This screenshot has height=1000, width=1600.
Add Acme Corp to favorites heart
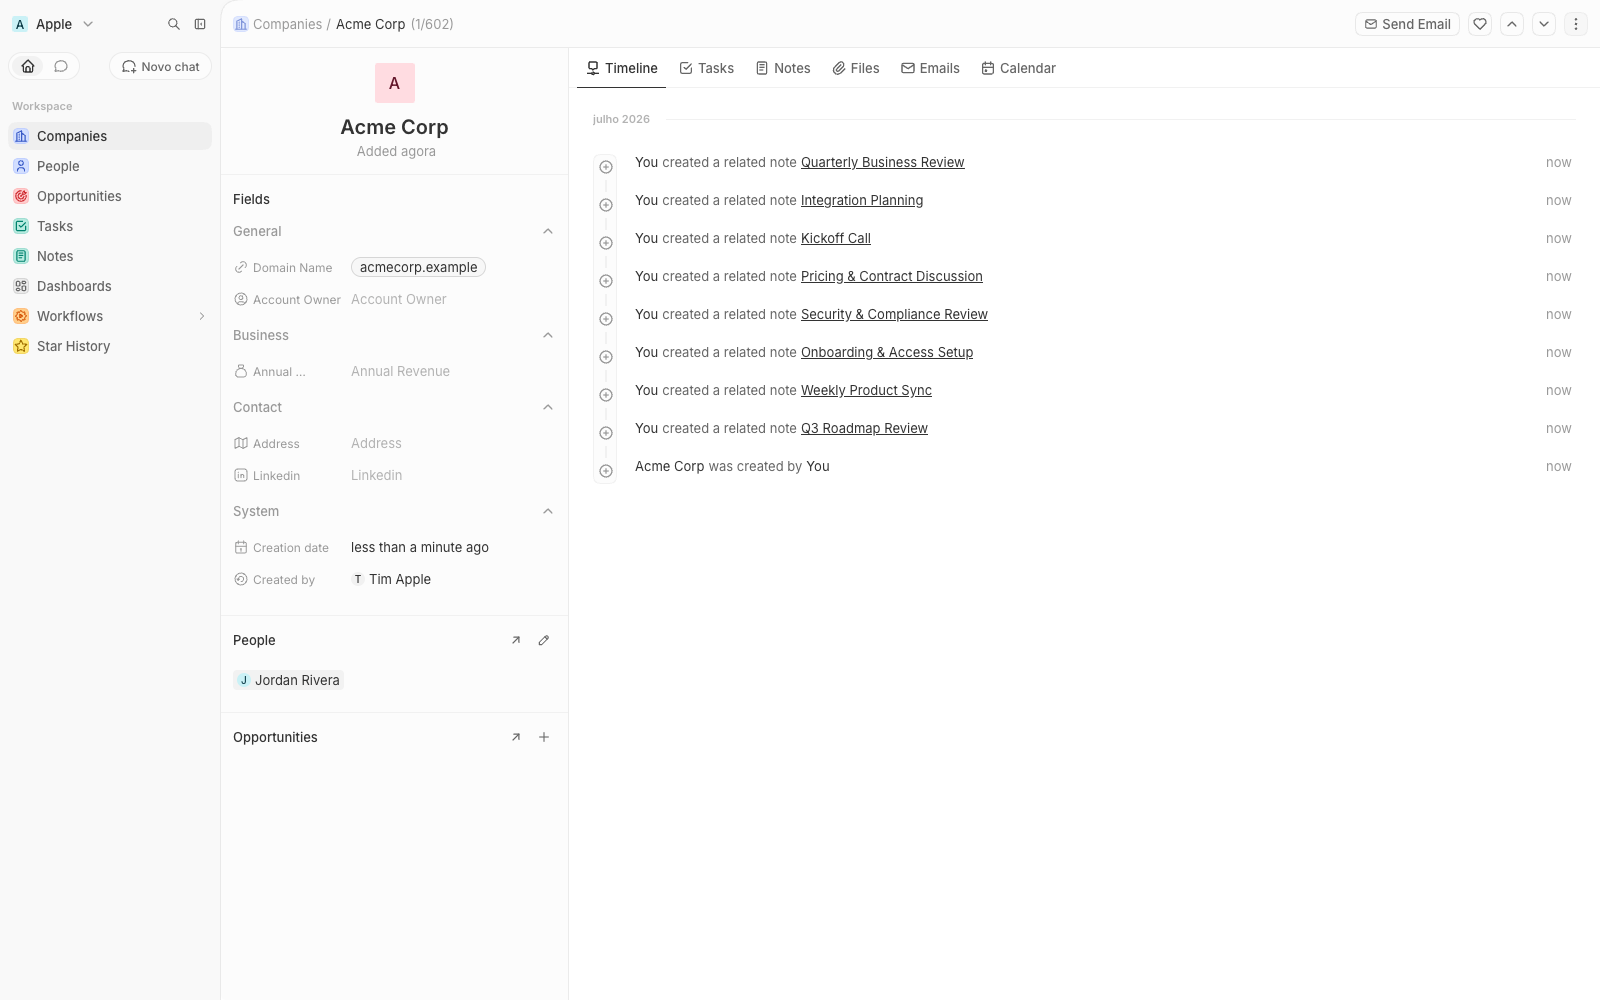(x=1480, y=24)
